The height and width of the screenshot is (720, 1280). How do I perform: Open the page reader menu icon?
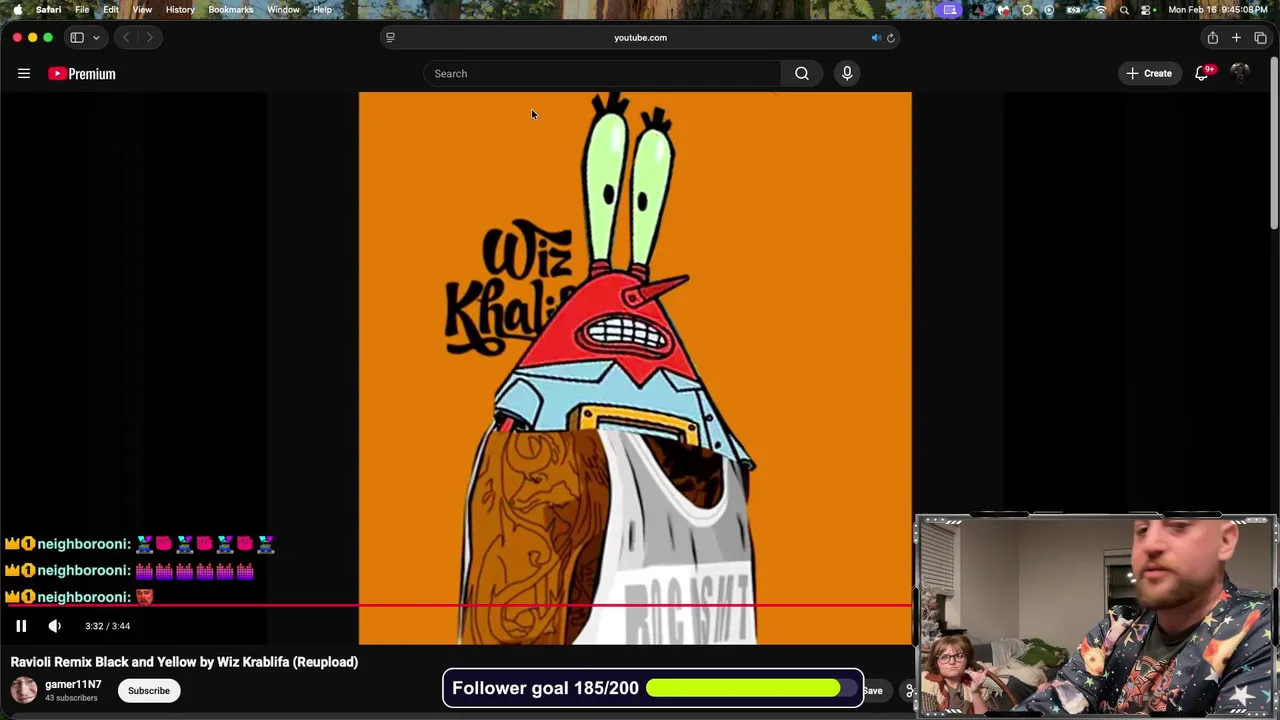[390, 37]
